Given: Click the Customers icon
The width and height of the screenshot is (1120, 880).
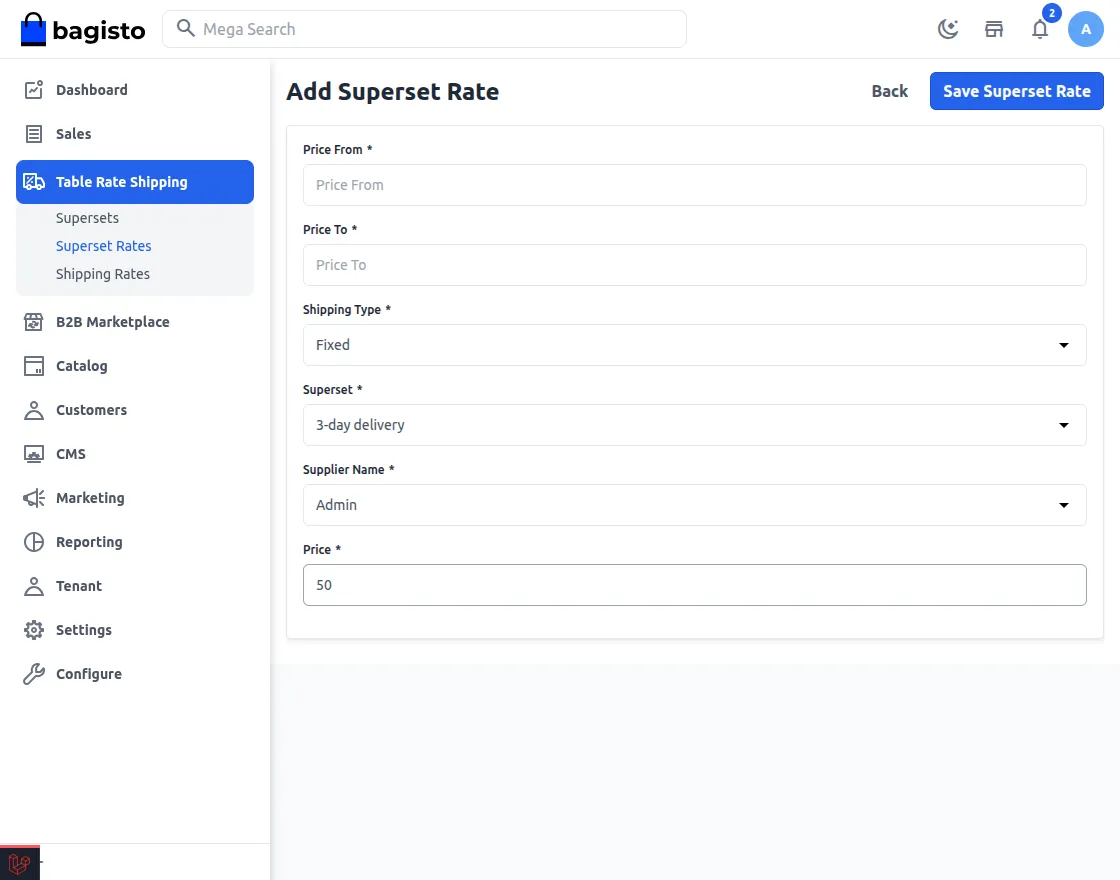Looking at the screenshot, I should pyautogui.click(x=31, y=409).
